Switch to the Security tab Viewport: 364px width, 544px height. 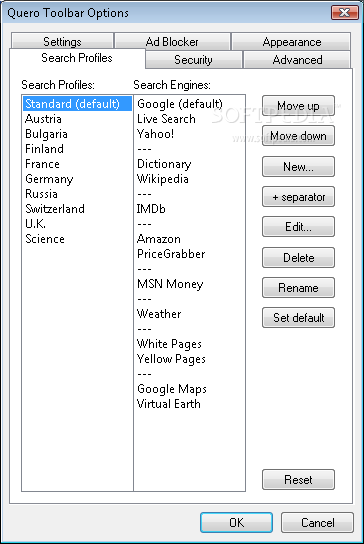click(x=193, y=60)
